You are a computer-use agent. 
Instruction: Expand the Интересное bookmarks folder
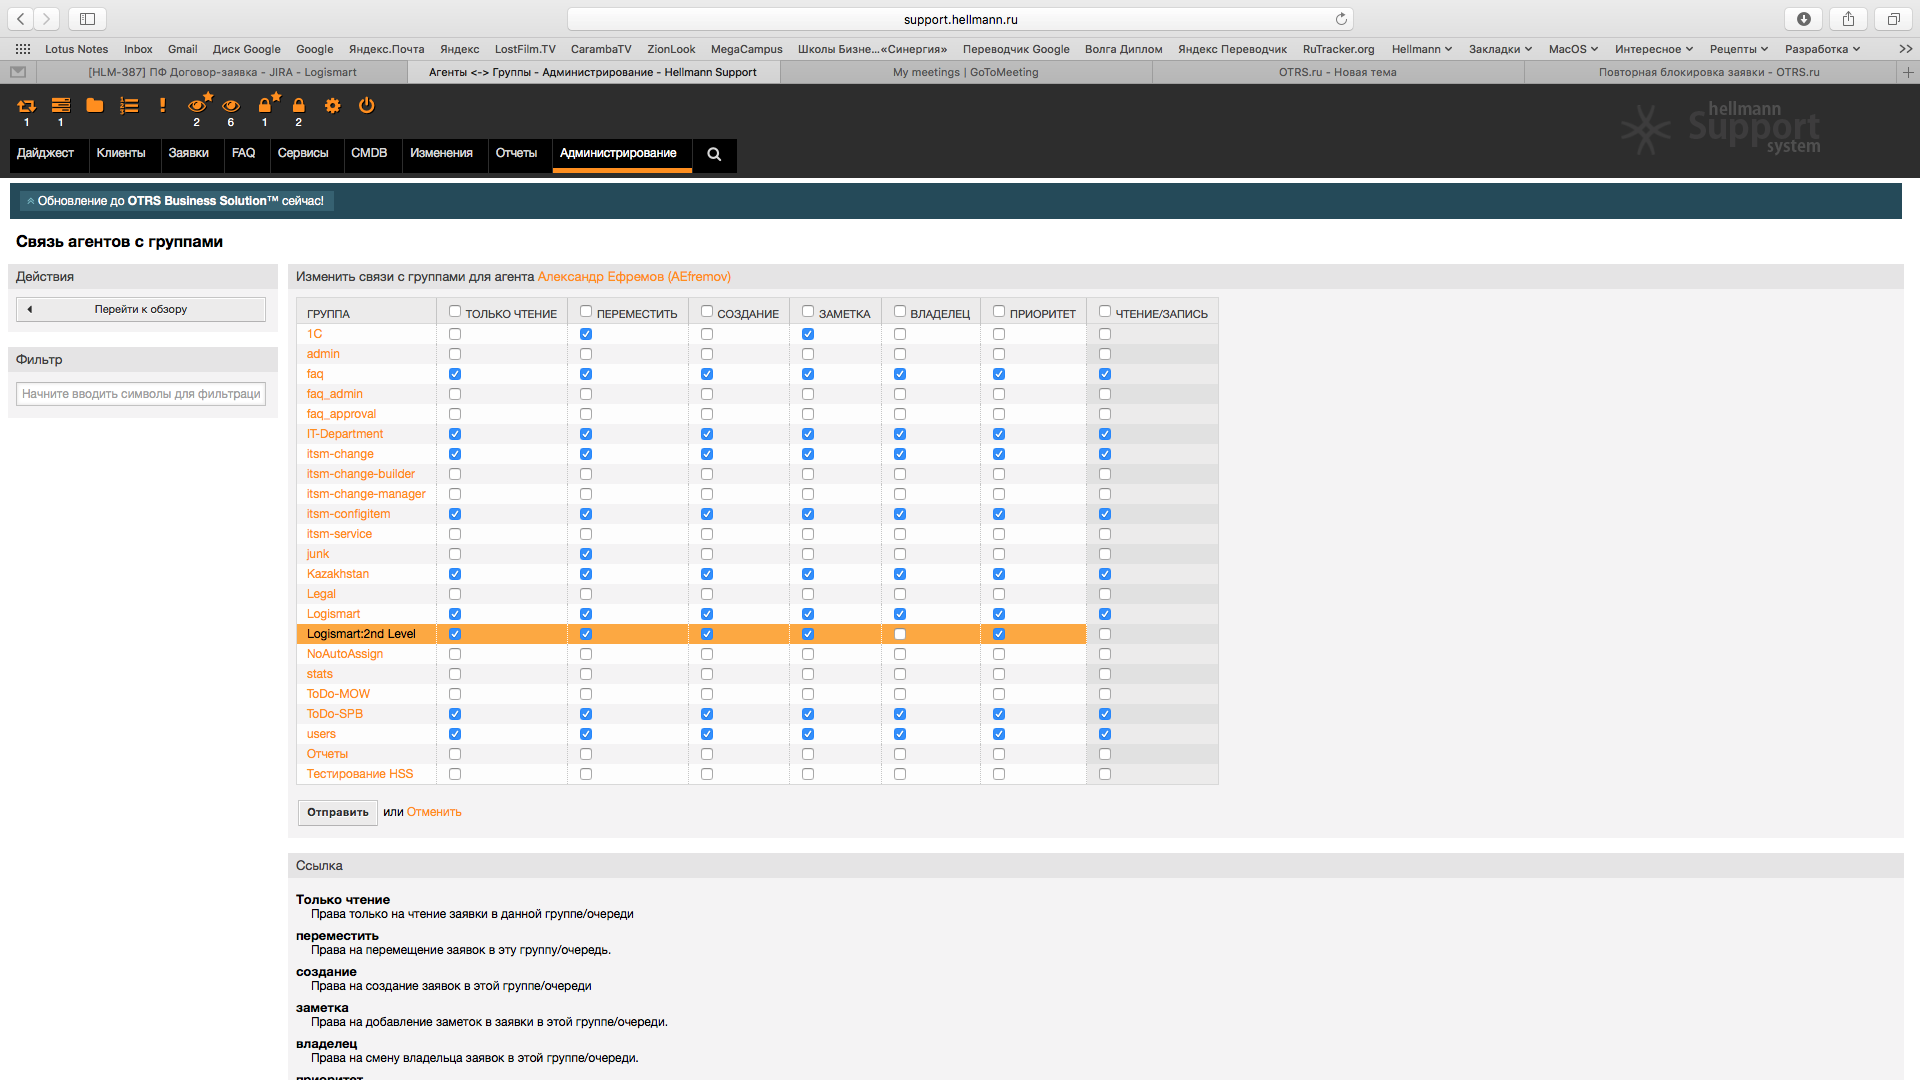[1653, 49]
